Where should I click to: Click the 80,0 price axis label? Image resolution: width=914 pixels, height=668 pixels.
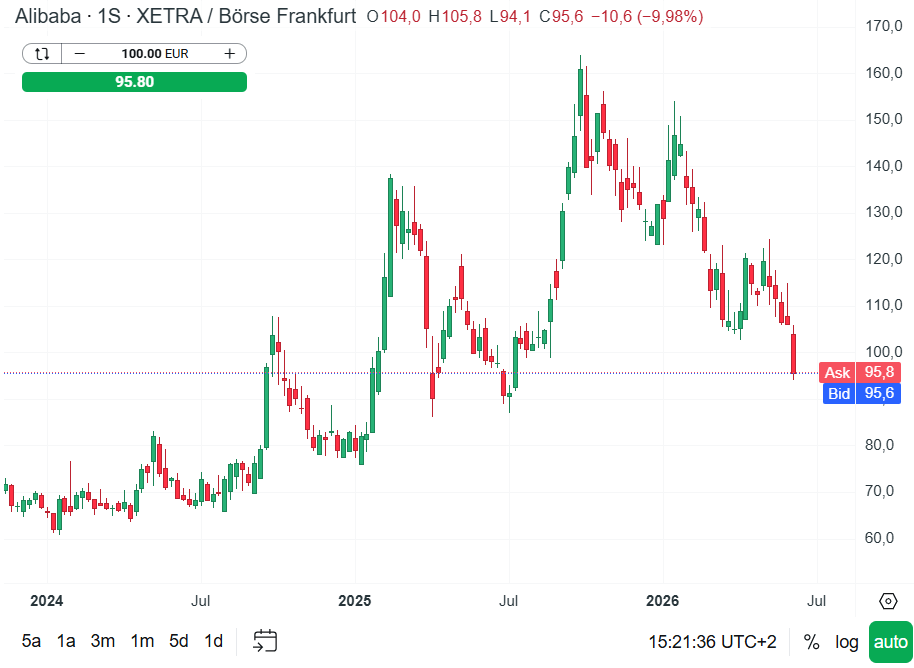pyautogui.click(x=880, y=445)
